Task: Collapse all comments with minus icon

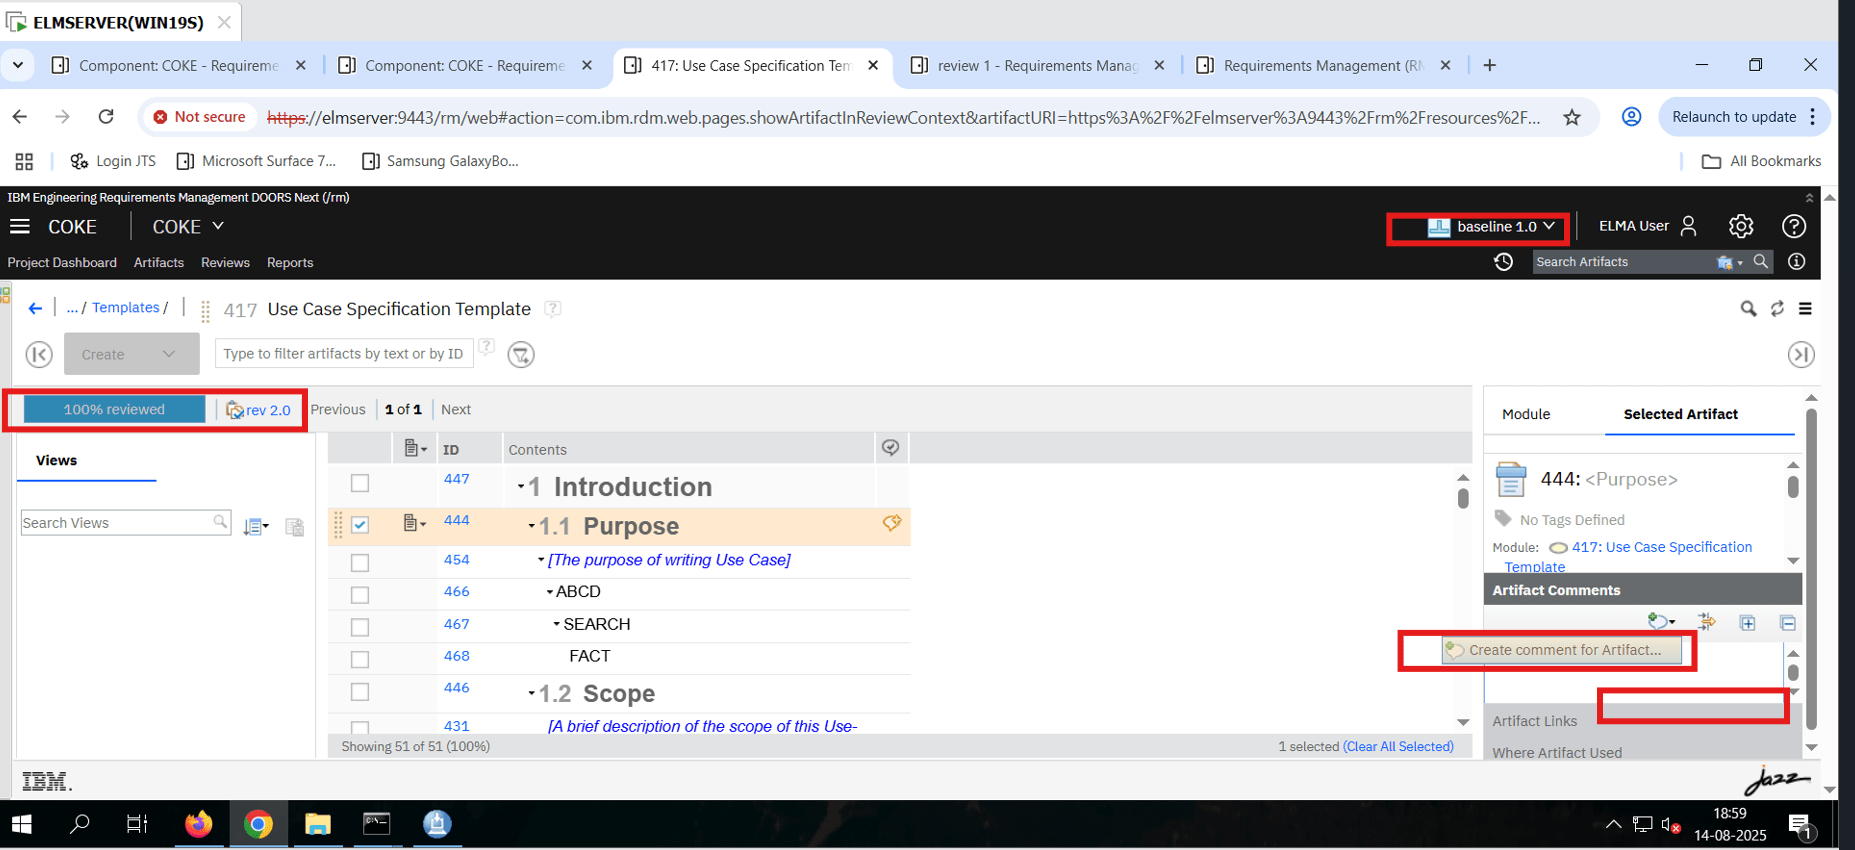Action: (1788, 623)
